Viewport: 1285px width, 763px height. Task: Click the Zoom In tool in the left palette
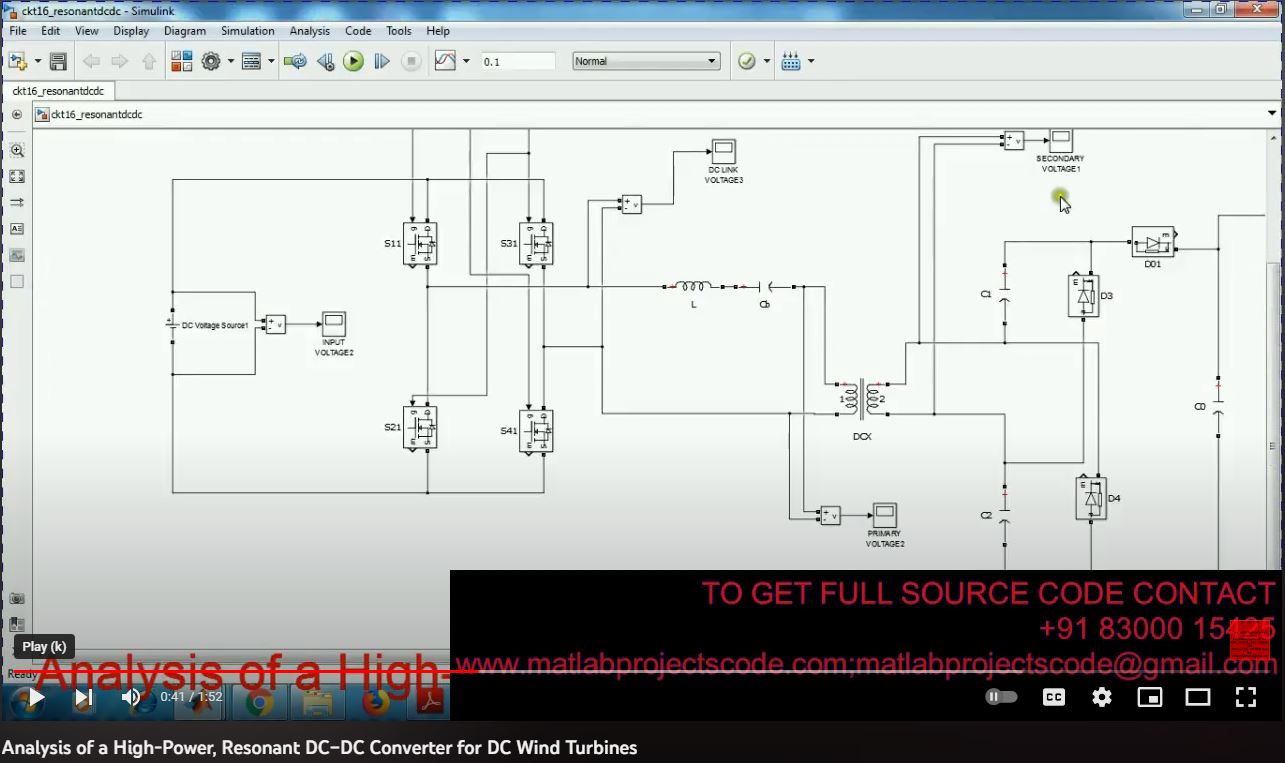click(x=17, y=151)
